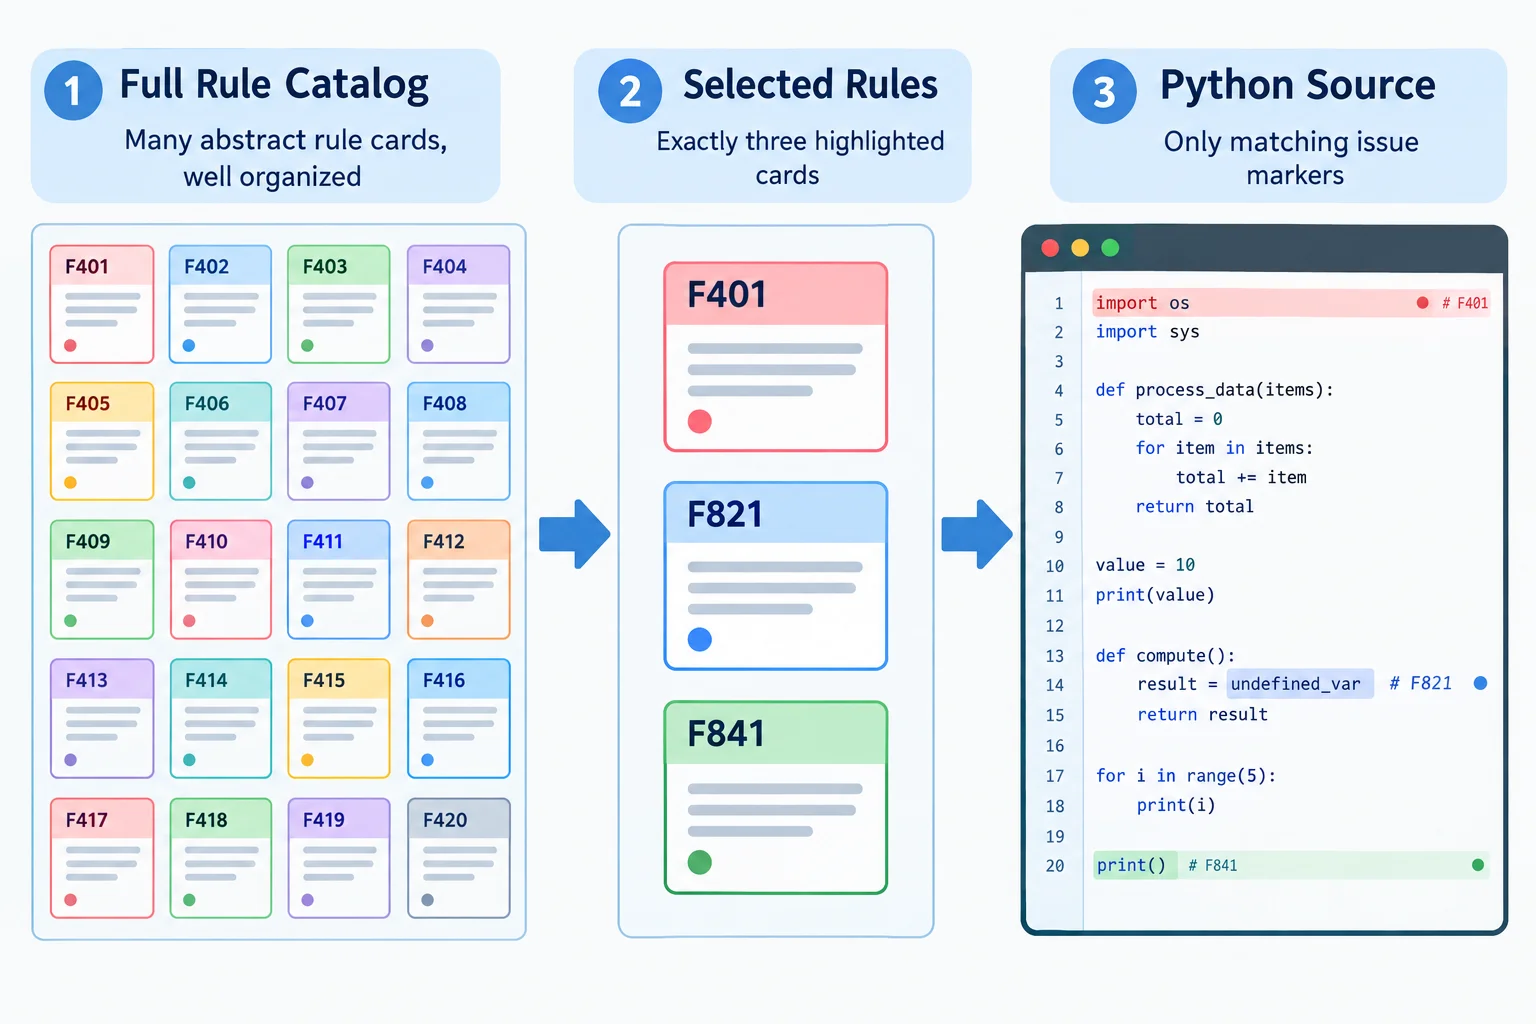Click line number 1 in the gutter
The image size is (1536, 1024).
(x=1059, y=304)
